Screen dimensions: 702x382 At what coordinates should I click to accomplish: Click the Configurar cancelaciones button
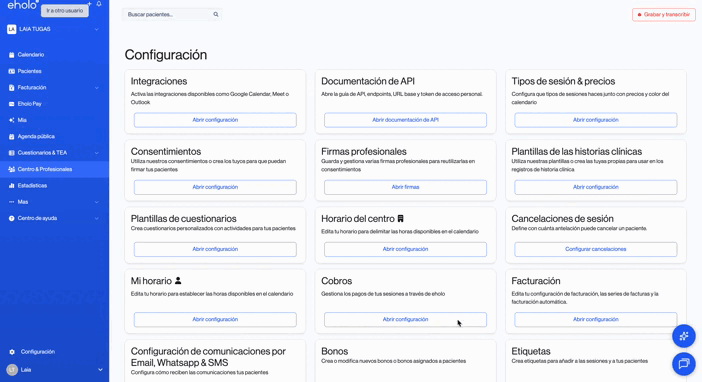(x=595, y=249)
